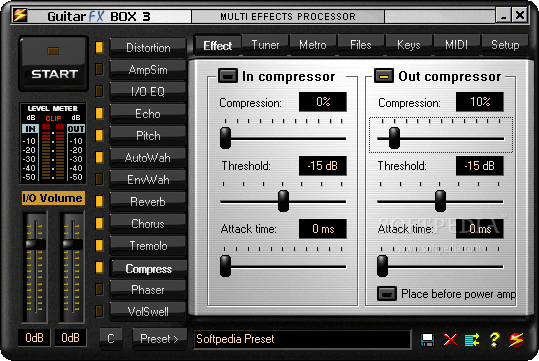Select the Compress effect button
Viewport: 539px width, 361px height.
(148, 268)
